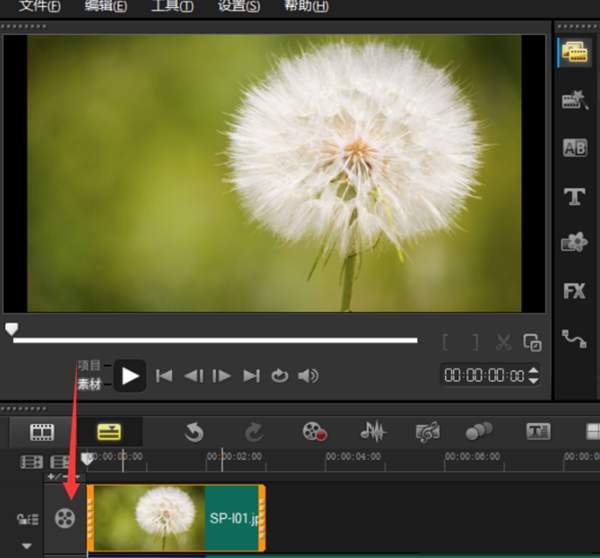Open the Media library panel
The height and width of the screenshot is (558, 600).
(574, 53)
